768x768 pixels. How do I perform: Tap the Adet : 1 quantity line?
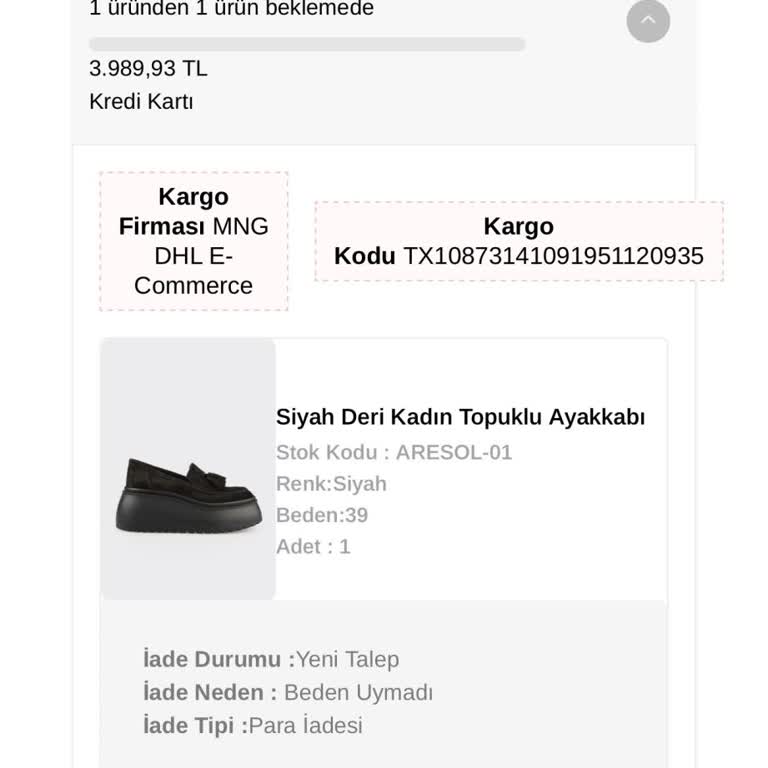coord(313,547)
